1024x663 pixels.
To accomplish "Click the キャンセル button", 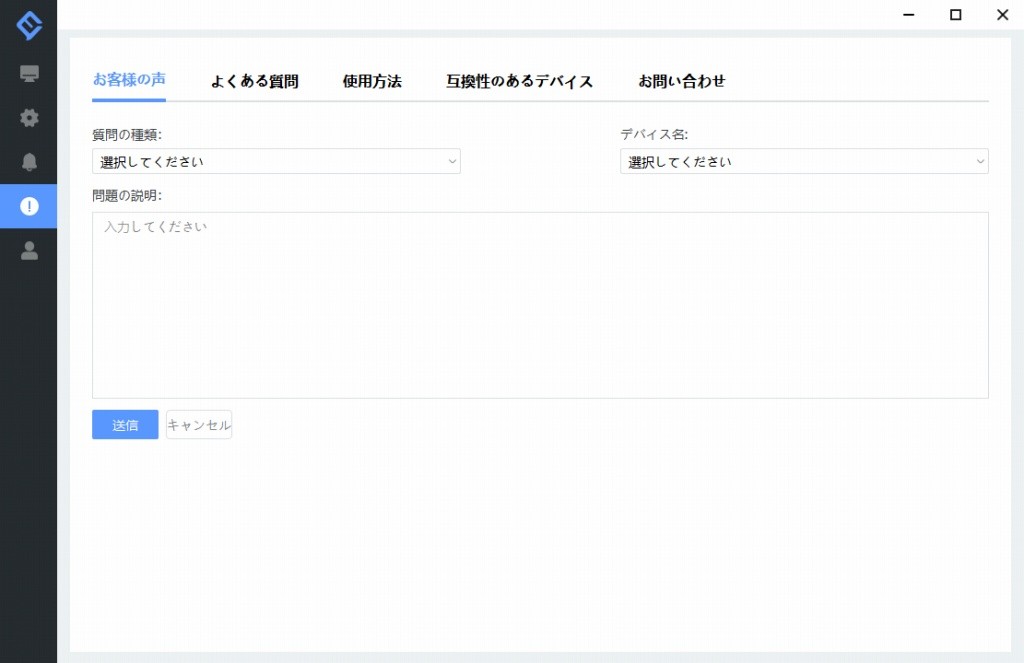I will pyautogui.click(x=199, y=425).
